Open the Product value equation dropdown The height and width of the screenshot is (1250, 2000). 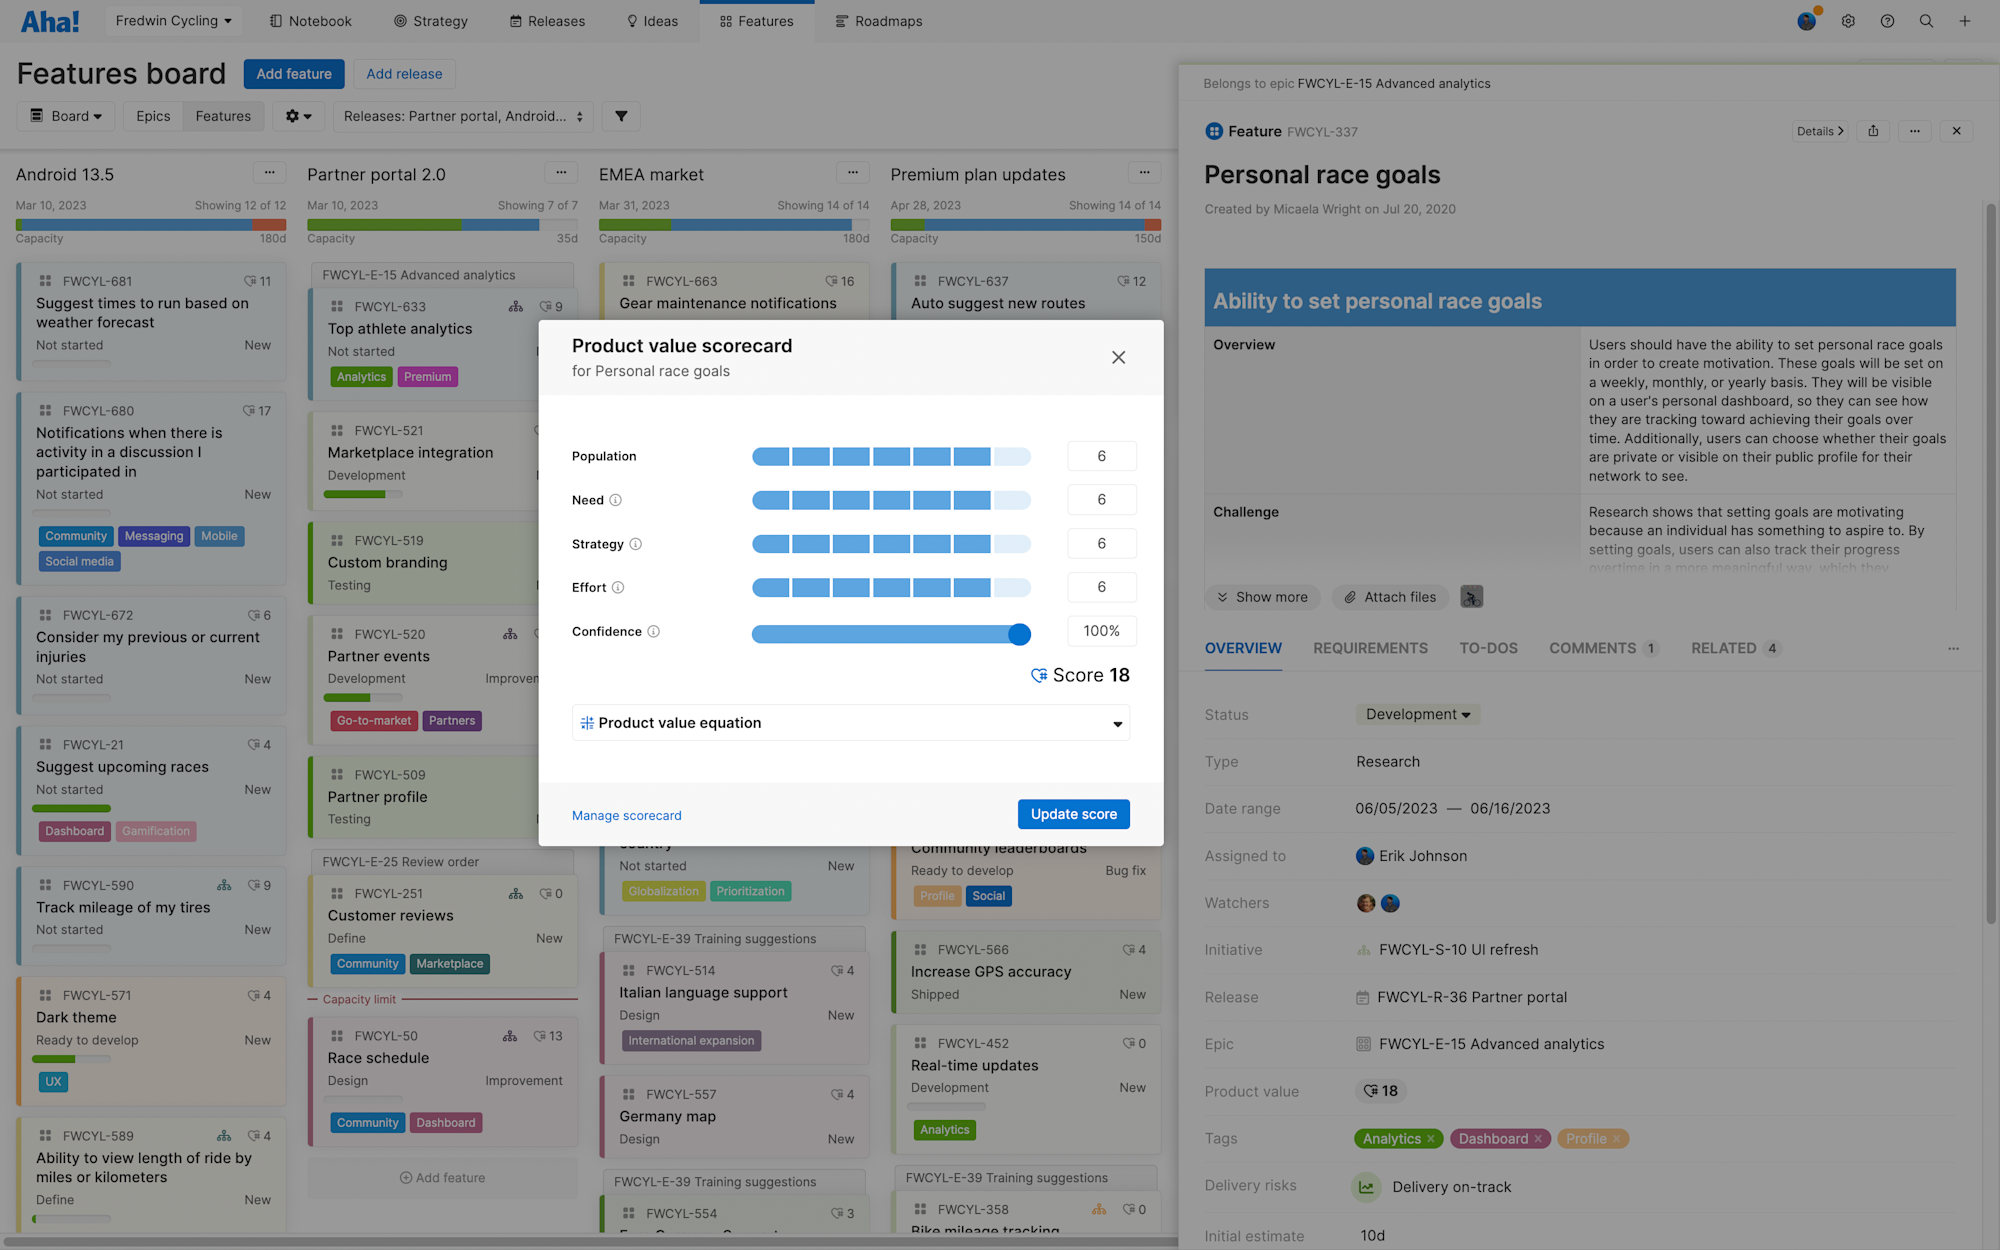coord(1117,722)
